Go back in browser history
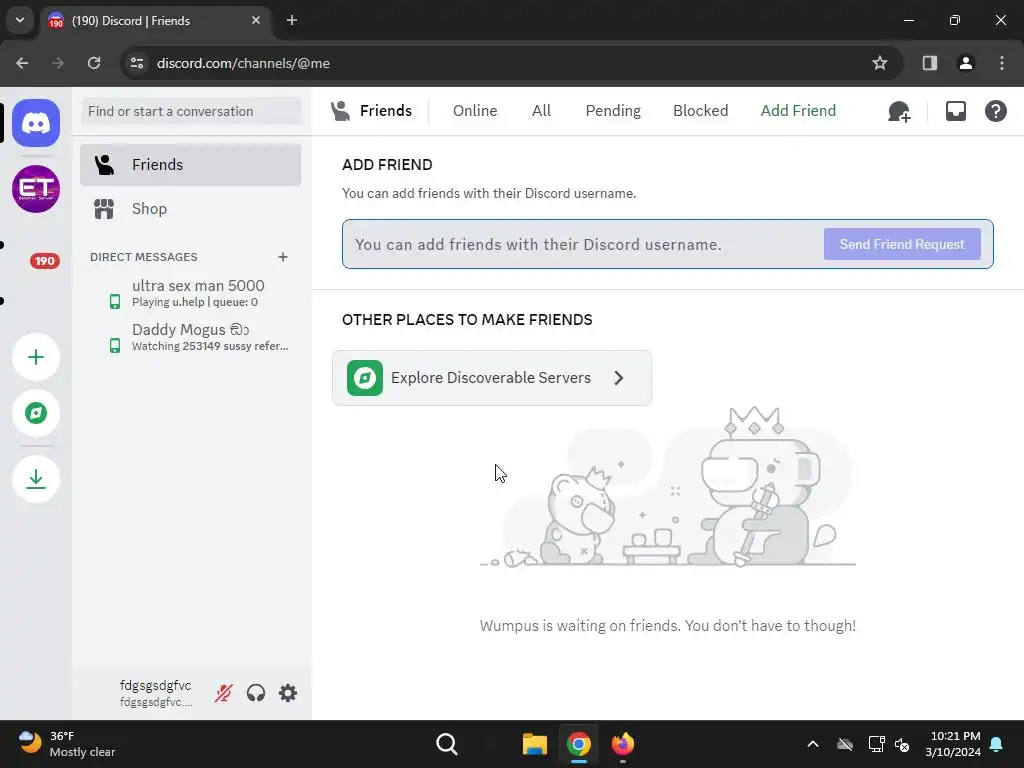 tap(22, 63)
